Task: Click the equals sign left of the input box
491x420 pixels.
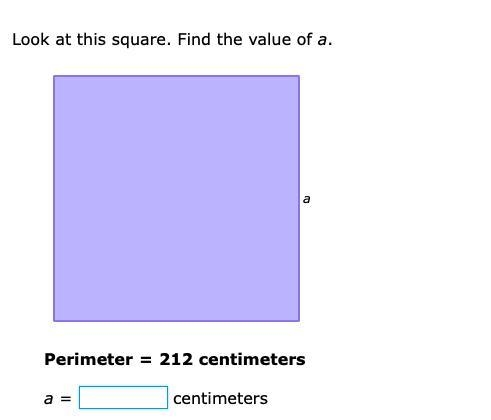Action: point(66,399)
